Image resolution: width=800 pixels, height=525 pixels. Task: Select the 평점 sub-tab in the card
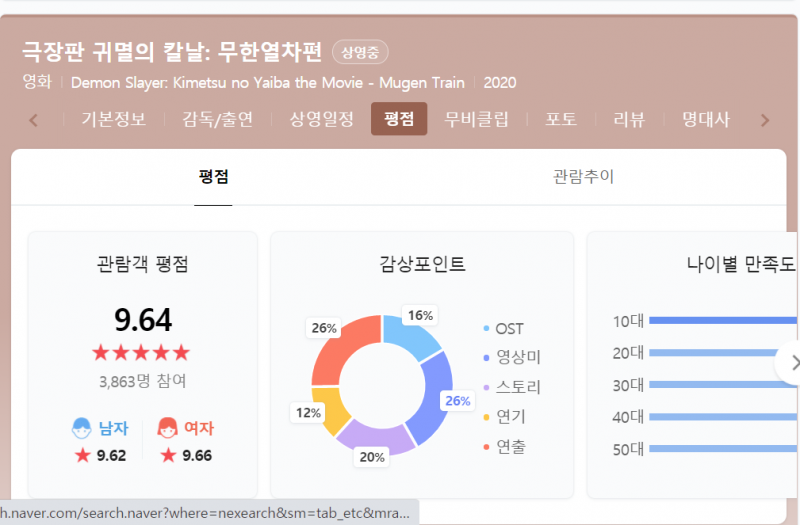click(x=213, y=177)
